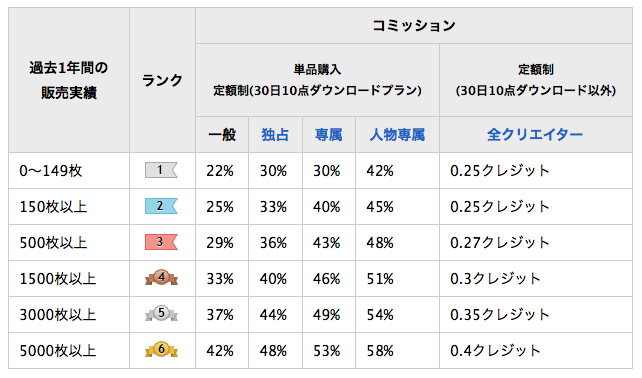The height and width of the screenshot is (378, 642).
Task: Click the gold rank 6 medal icon
Action: (161, 350)
